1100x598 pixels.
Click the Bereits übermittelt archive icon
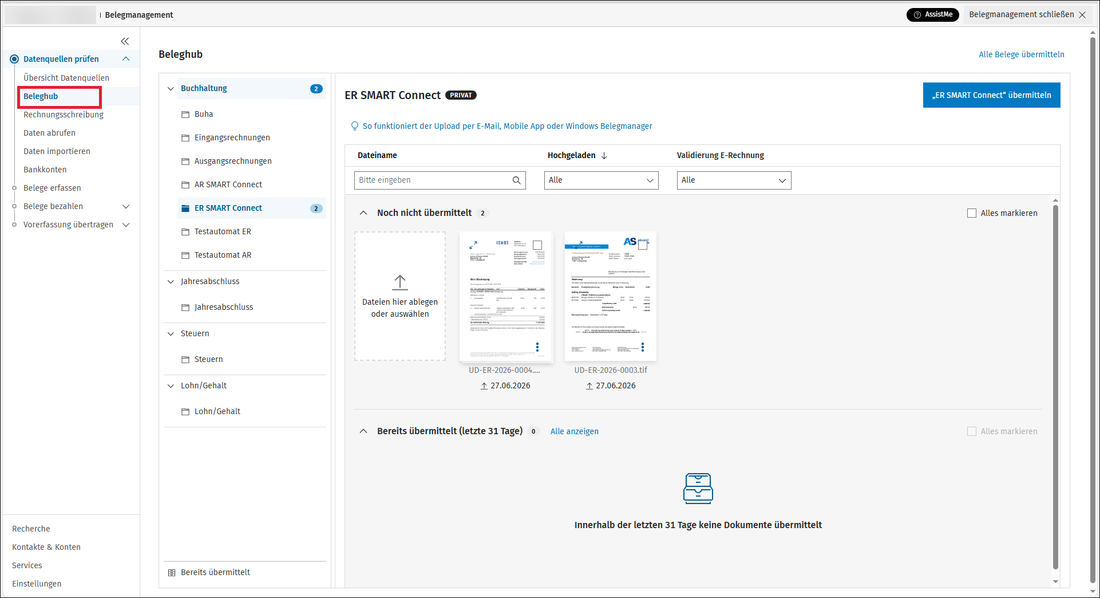coord(172,573)
